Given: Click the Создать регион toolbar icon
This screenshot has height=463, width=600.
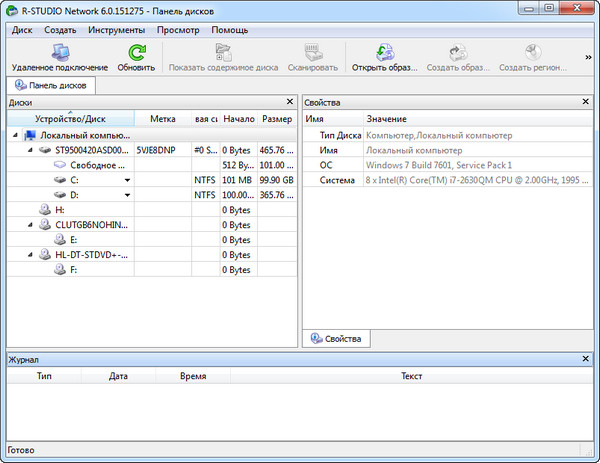Looking at the screenshot, I should pos(534,52).
